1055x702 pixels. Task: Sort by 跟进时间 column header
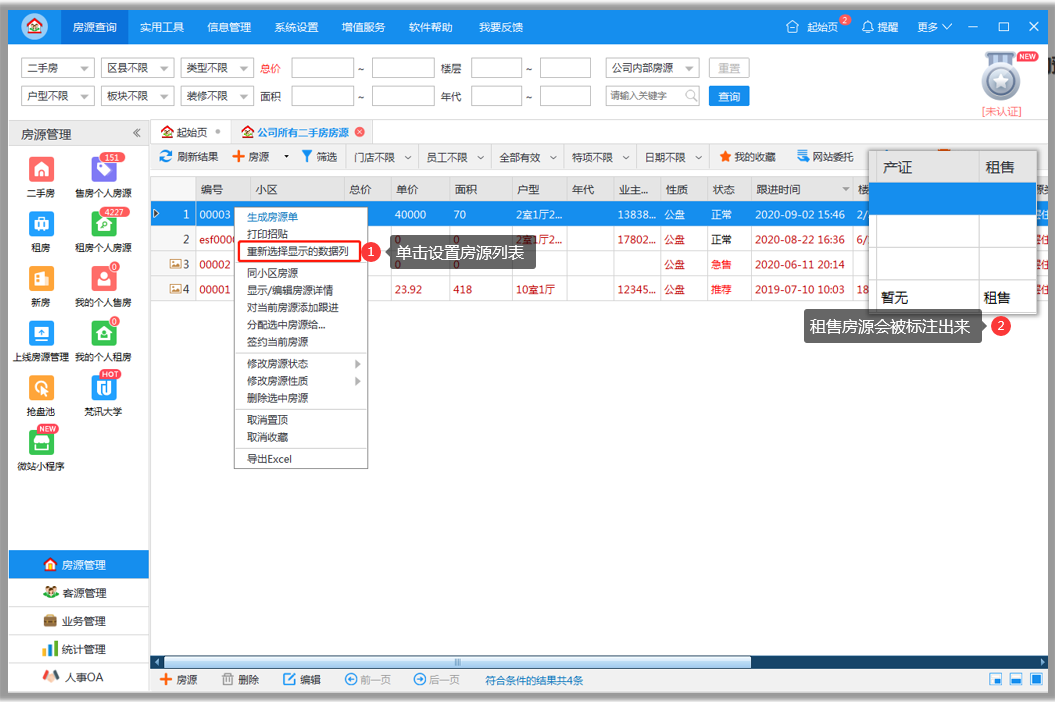pyautogui.click(x=801, y=189)
